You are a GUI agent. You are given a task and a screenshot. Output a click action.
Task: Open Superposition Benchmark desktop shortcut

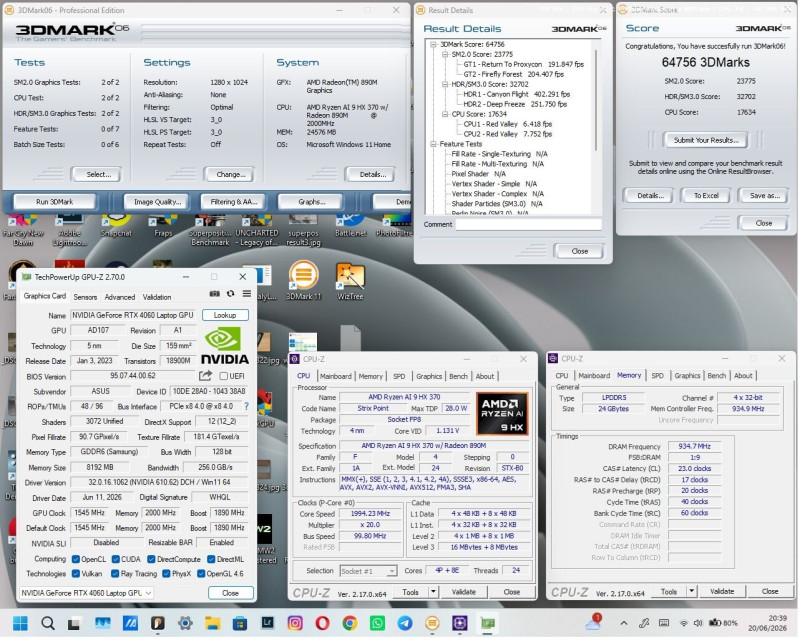tap(210, 231)
